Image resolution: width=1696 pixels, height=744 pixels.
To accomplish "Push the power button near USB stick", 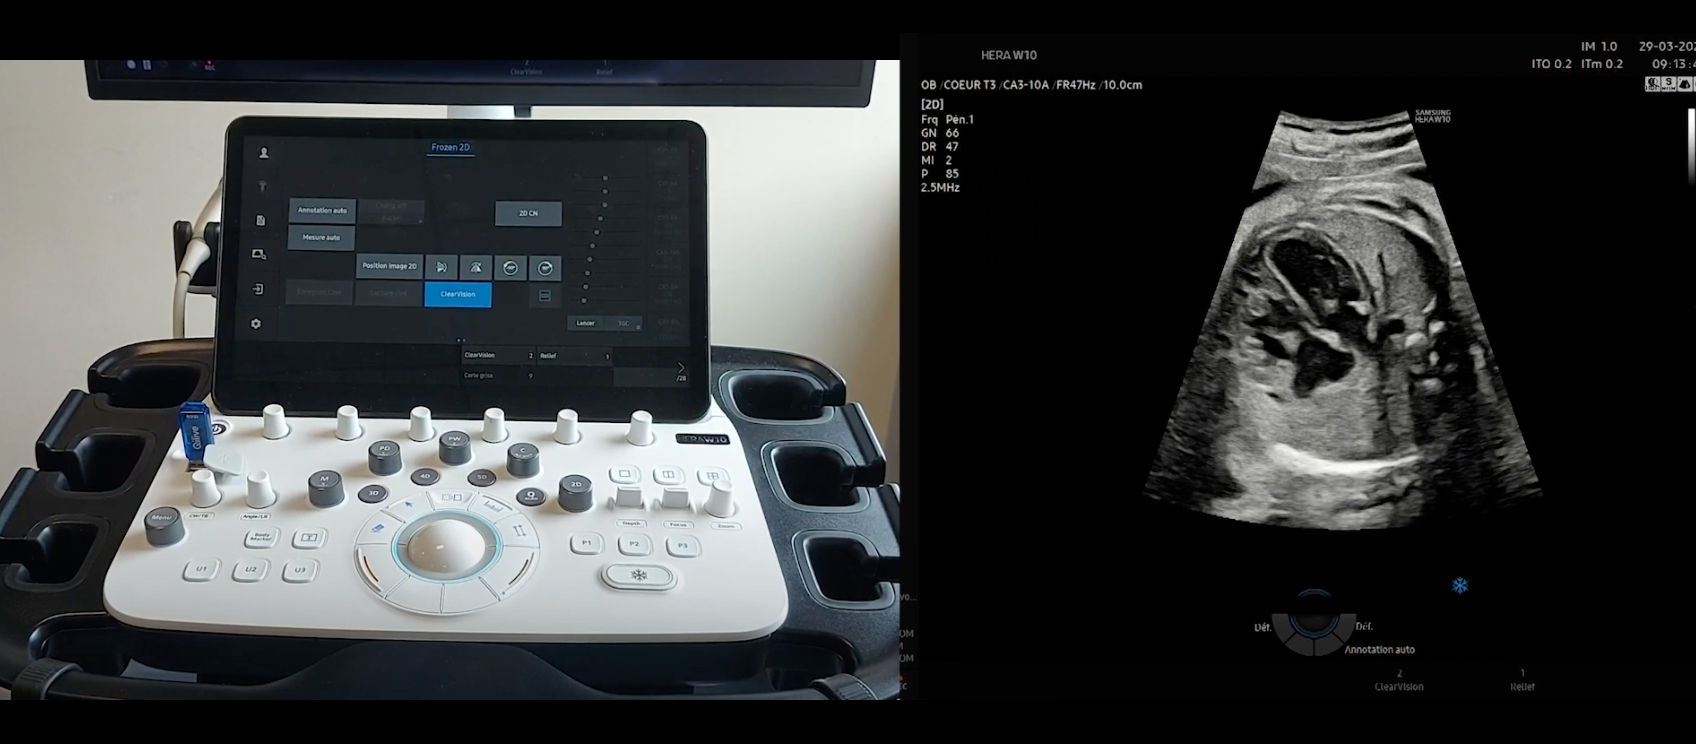I will coord(218,428).
